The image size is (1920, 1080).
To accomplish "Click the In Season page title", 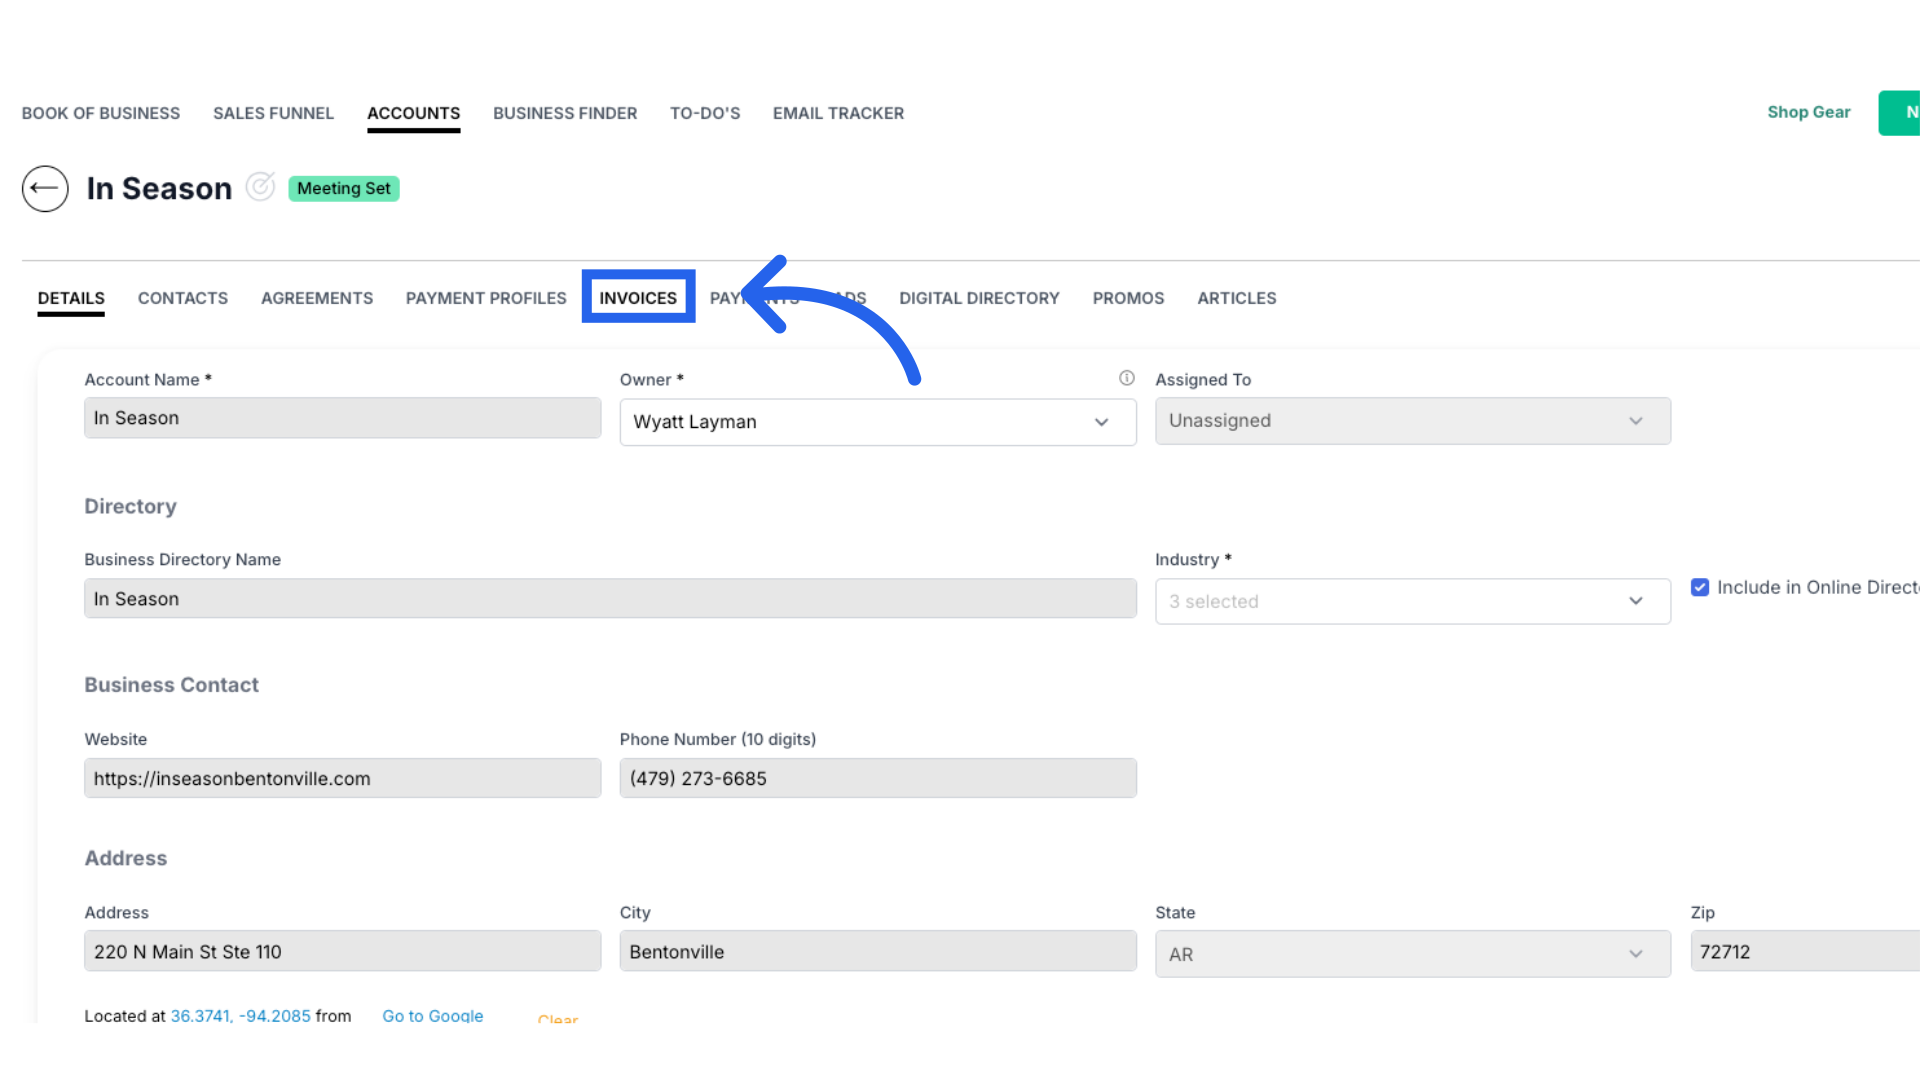I will point(159,188).
